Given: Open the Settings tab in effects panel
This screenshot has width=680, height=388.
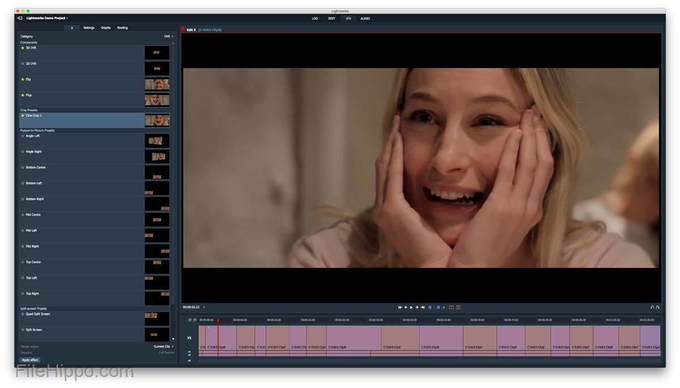Looking at the screenshot, I should (x=89, y=28).
